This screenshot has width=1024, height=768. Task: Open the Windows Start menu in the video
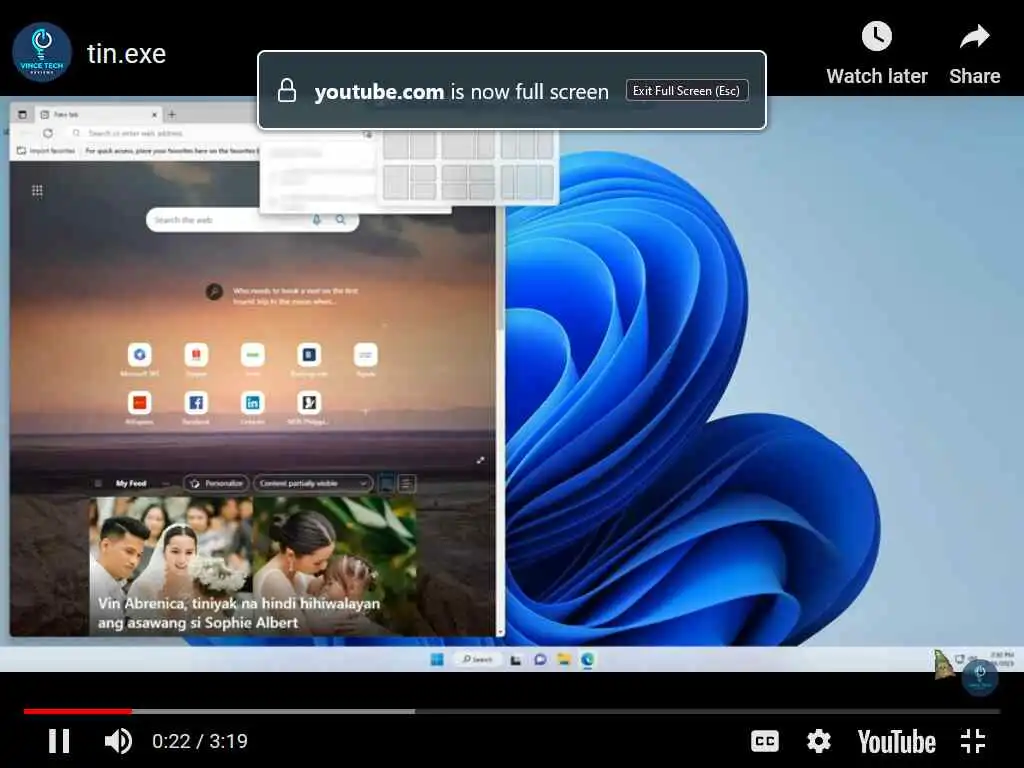pos(437,660)
